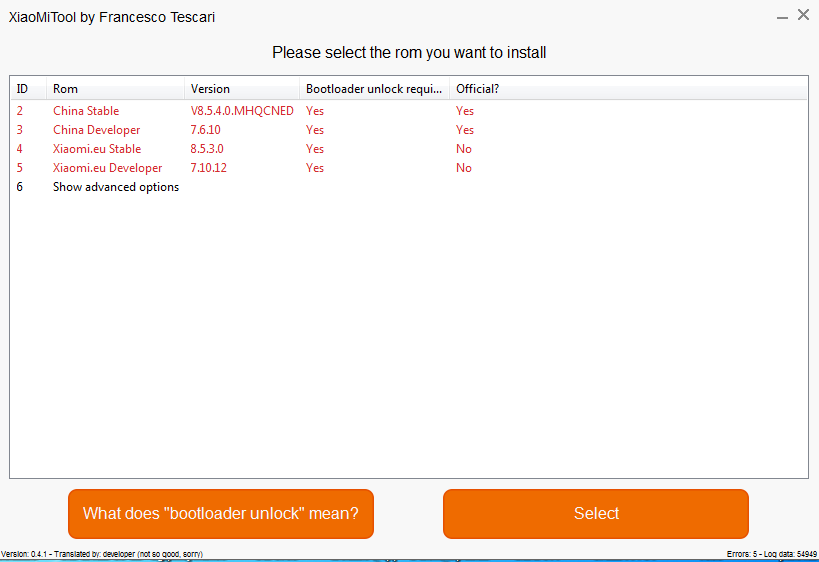Click bootloader 'Yes' in Xiaomi.eu Developer row
The height and width of the screenshot is (562, 819).
[315, 168]
